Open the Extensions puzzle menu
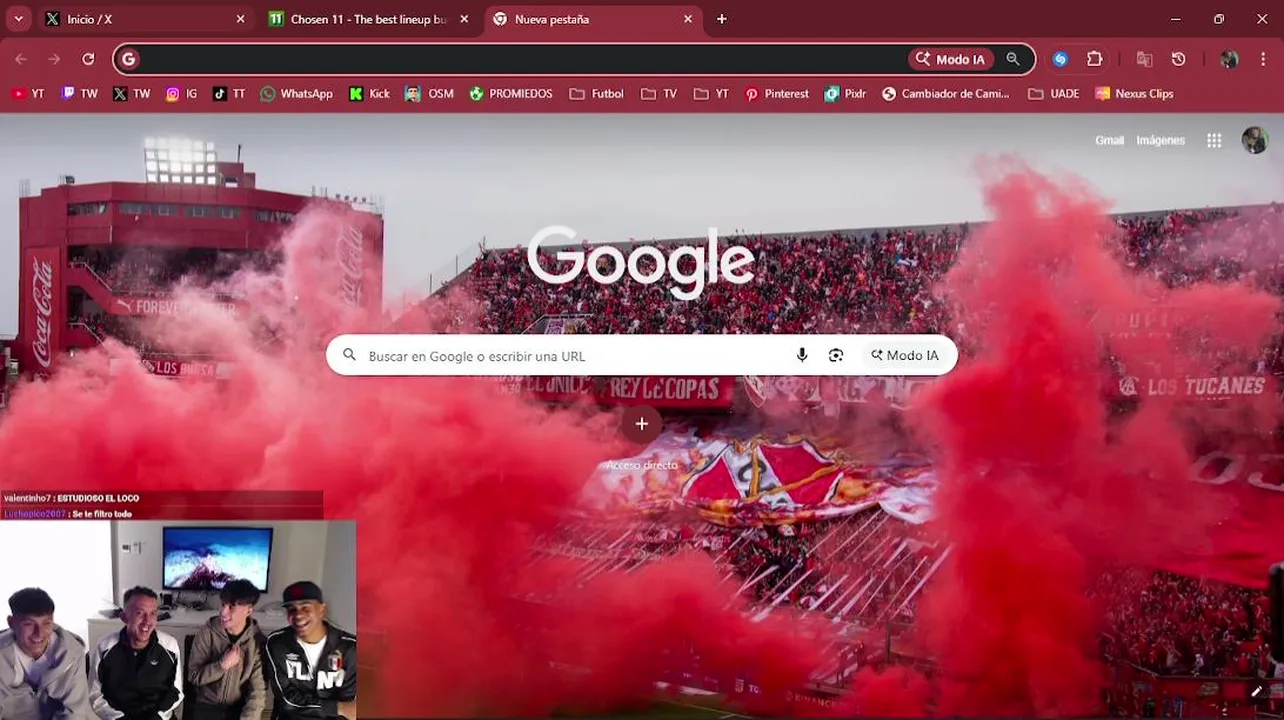Screen dimensions: 1284x720 (1095, 59)
